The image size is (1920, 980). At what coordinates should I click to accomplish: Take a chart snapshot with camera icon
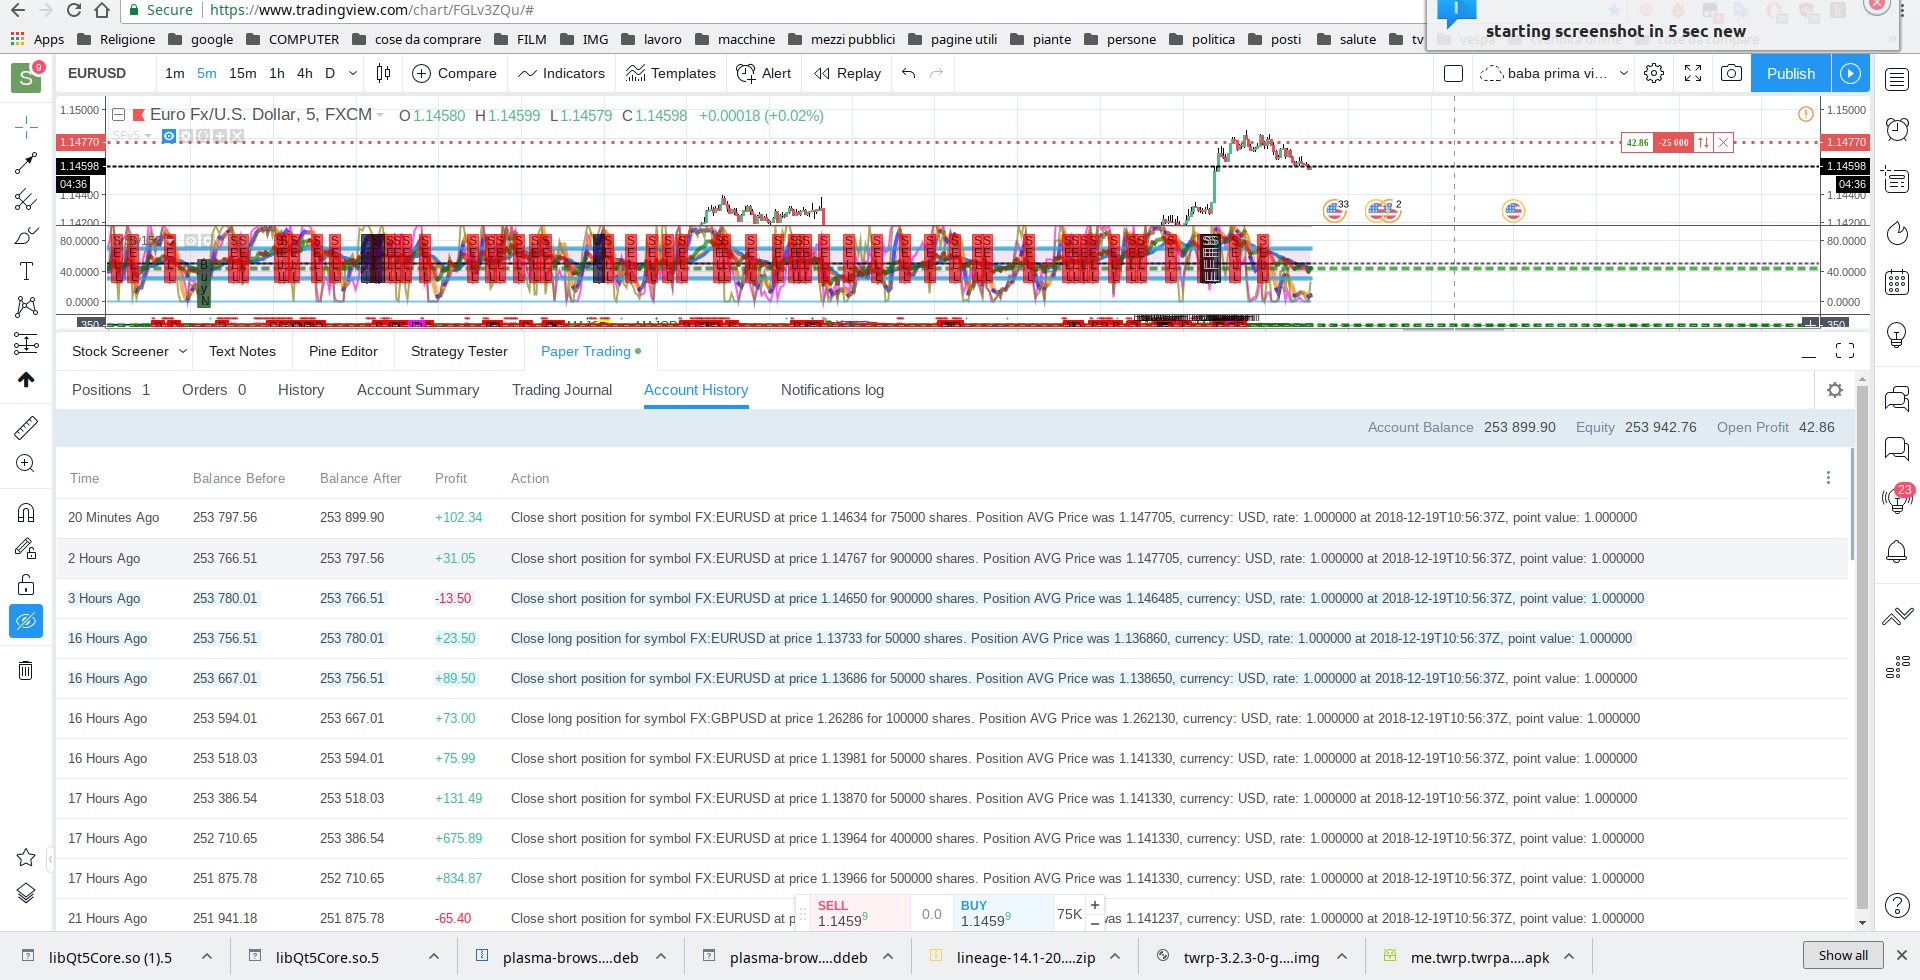click(1731, 73)
